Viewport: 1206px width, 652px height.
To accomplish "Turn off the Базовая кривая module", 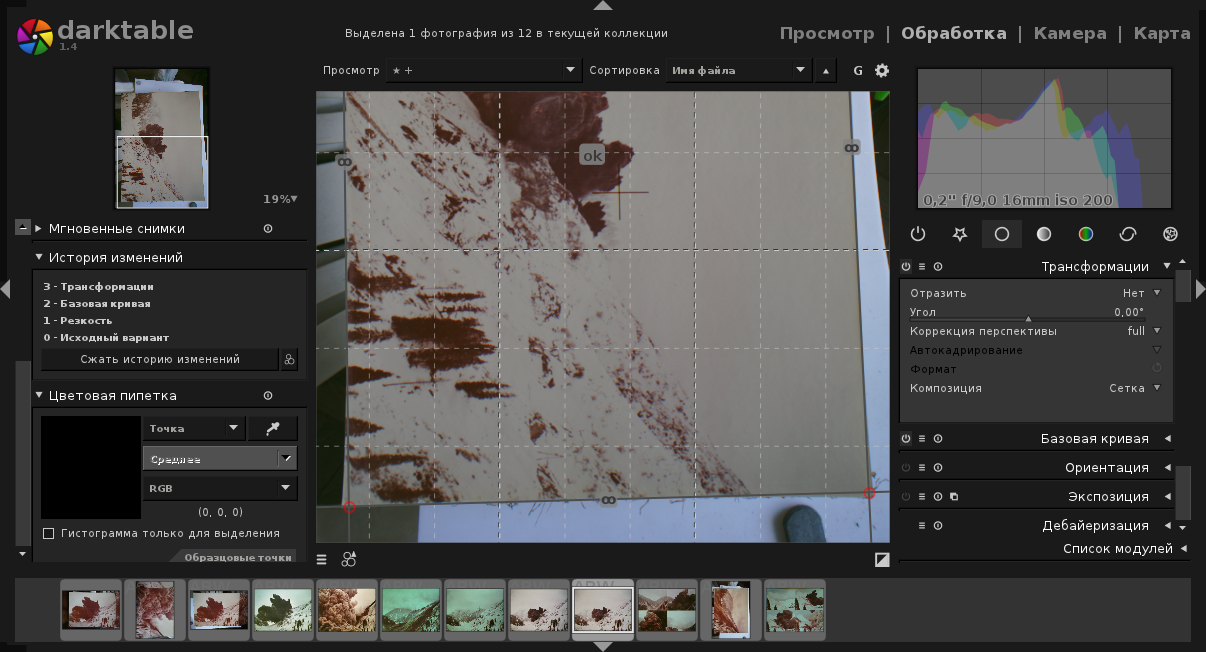I will [x=906, y=438].
